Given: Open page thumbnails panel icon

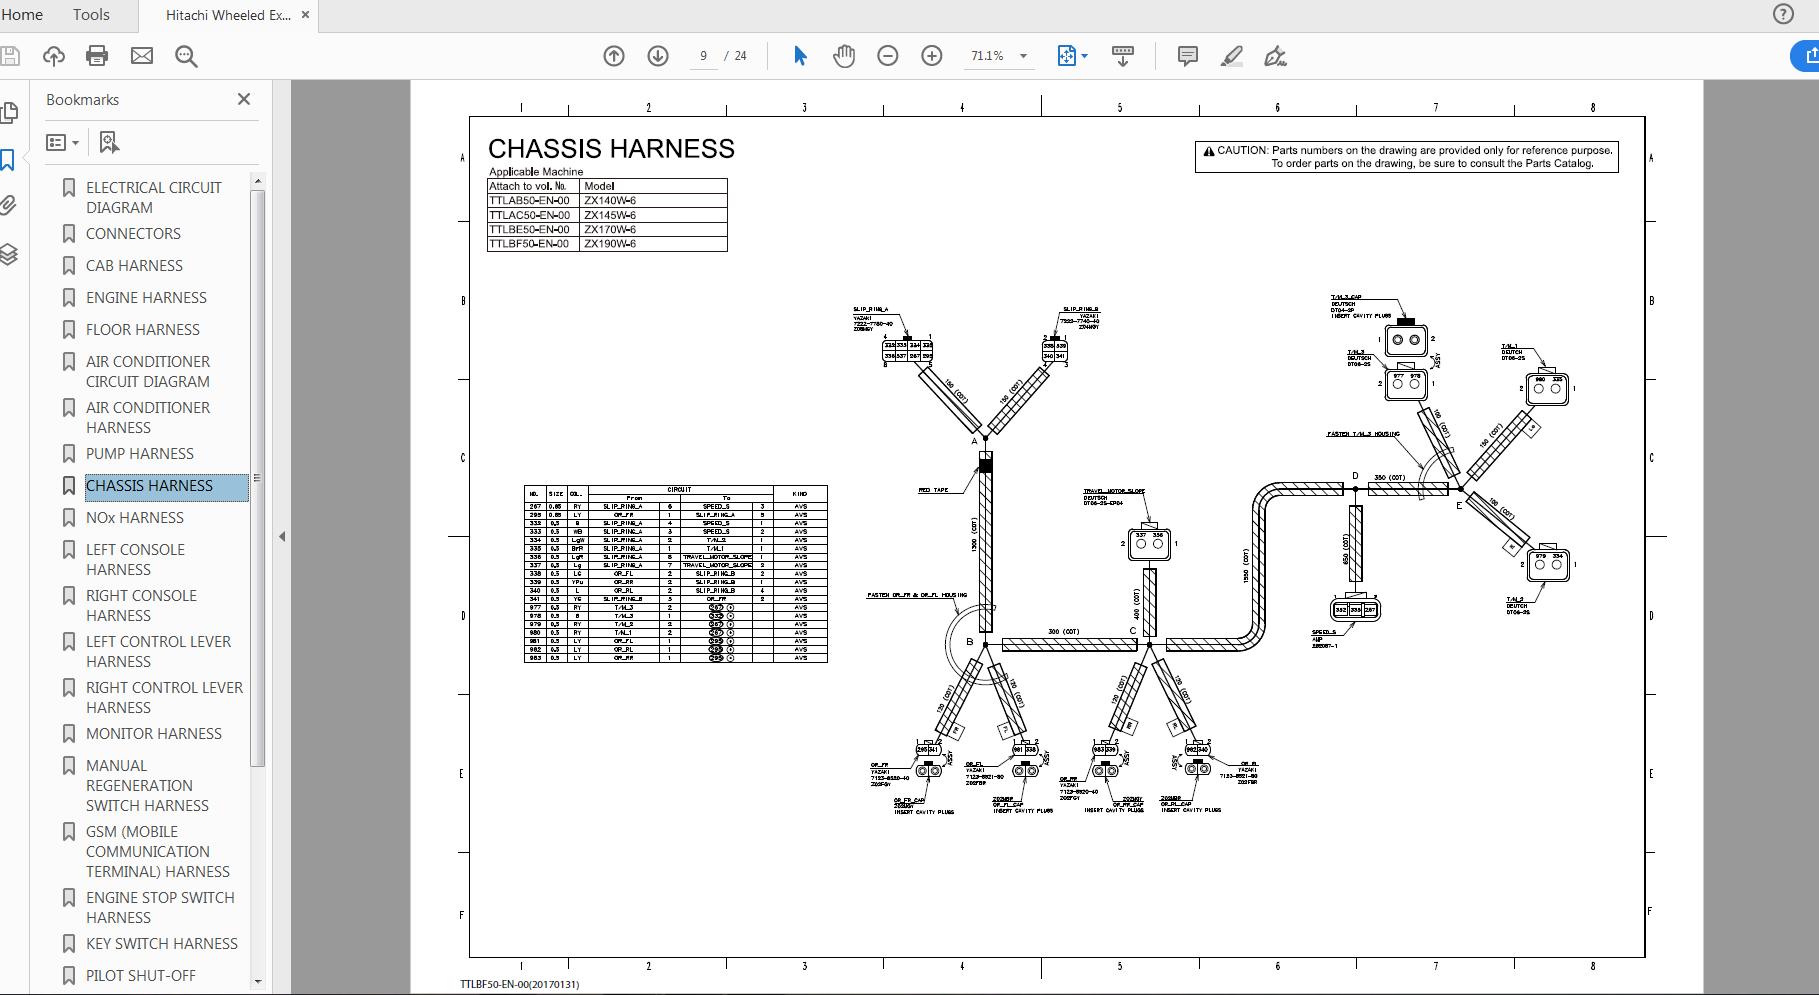Looking at the screenshot, I should coord(9,113).
